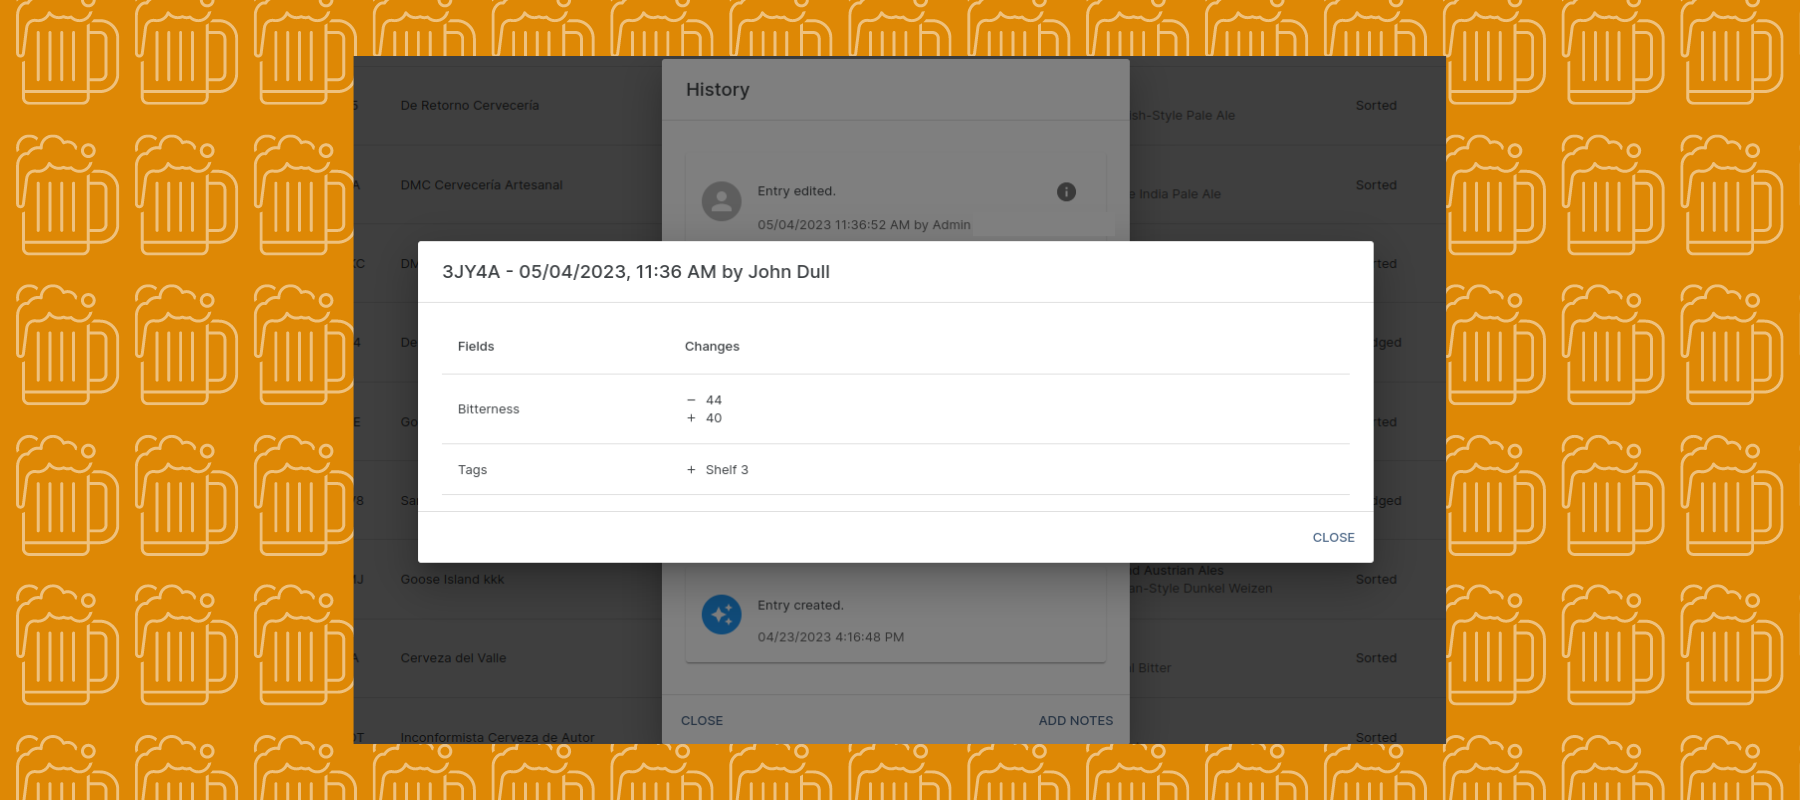This screenshot has height=800, width=1800.
Task: Click the ADD NOTES button
Action: tap(1075, 720)
